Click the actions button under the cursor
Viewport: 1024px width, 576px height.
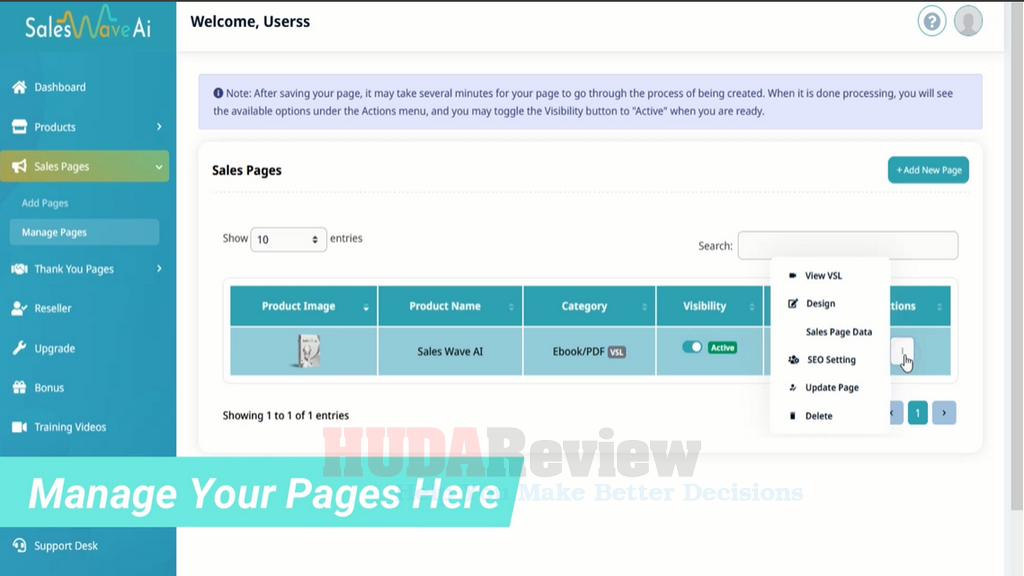coord(902,351)
